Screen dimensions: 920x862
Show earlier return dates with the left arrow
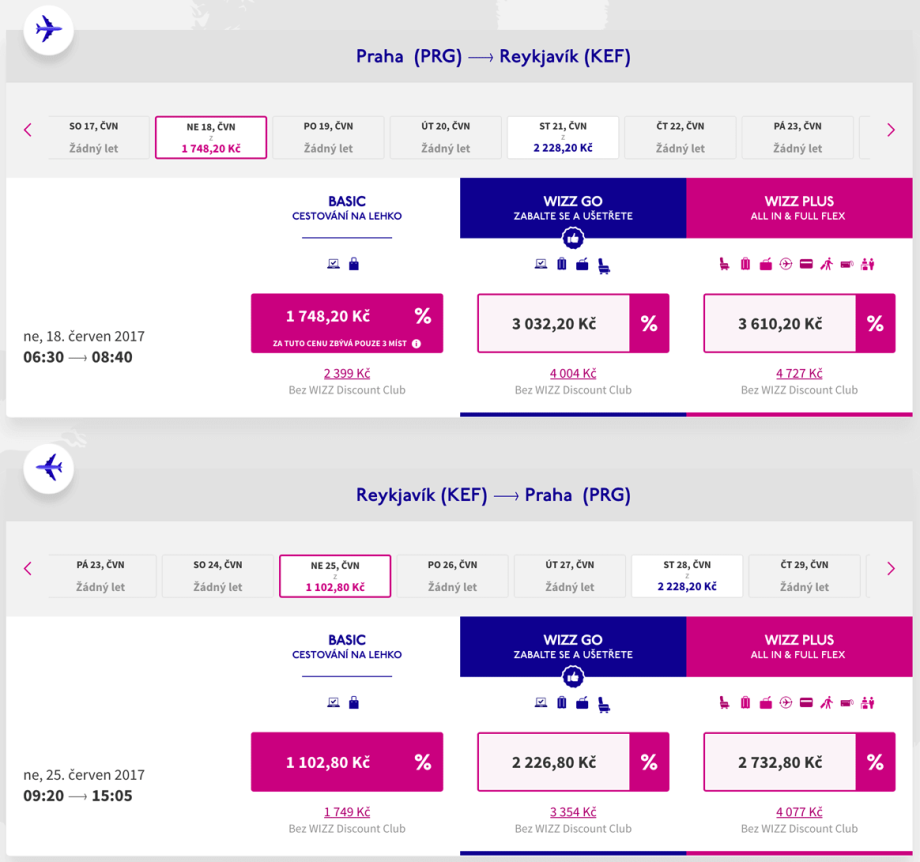[x=28, y=569]
